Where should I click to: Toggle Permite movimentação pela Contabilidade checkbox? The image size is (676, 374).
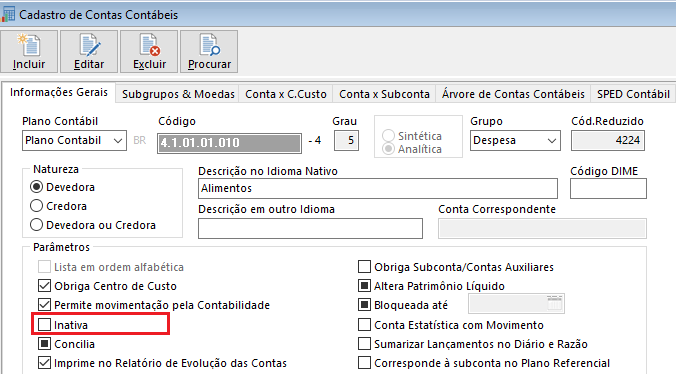44,305
